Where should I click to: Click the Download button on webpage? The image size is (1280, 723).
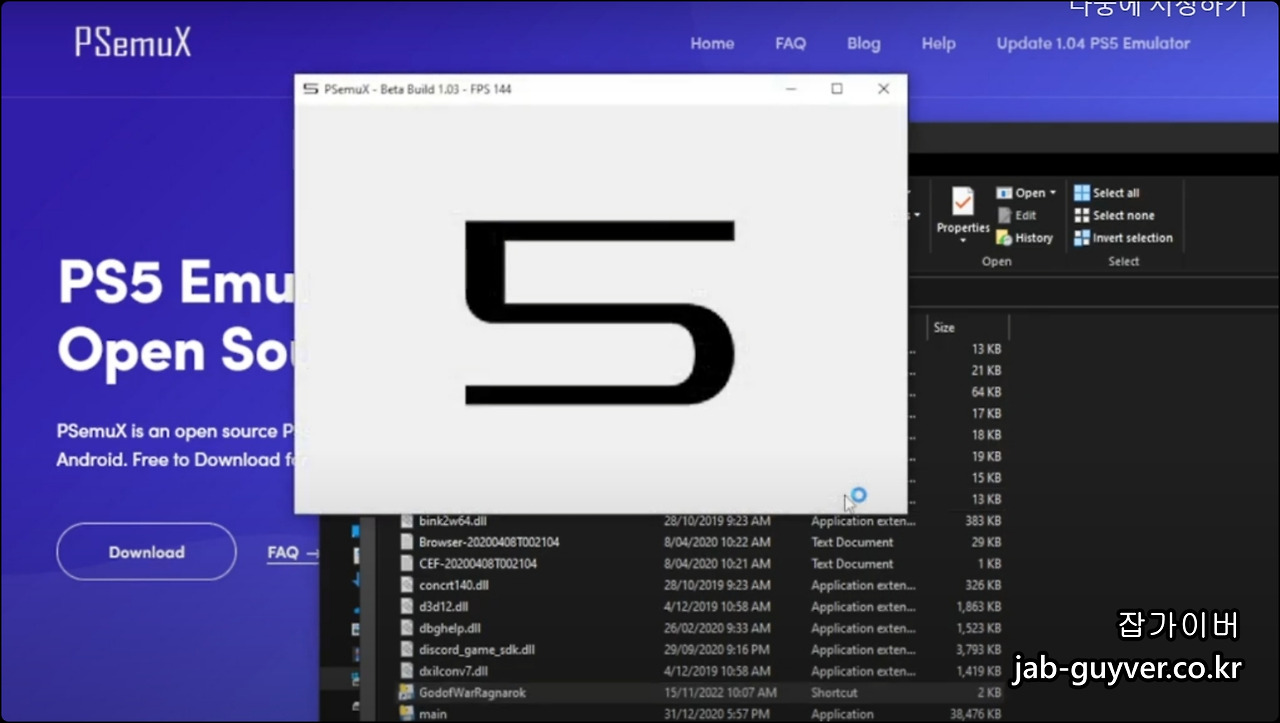click(x=147, y=552)
